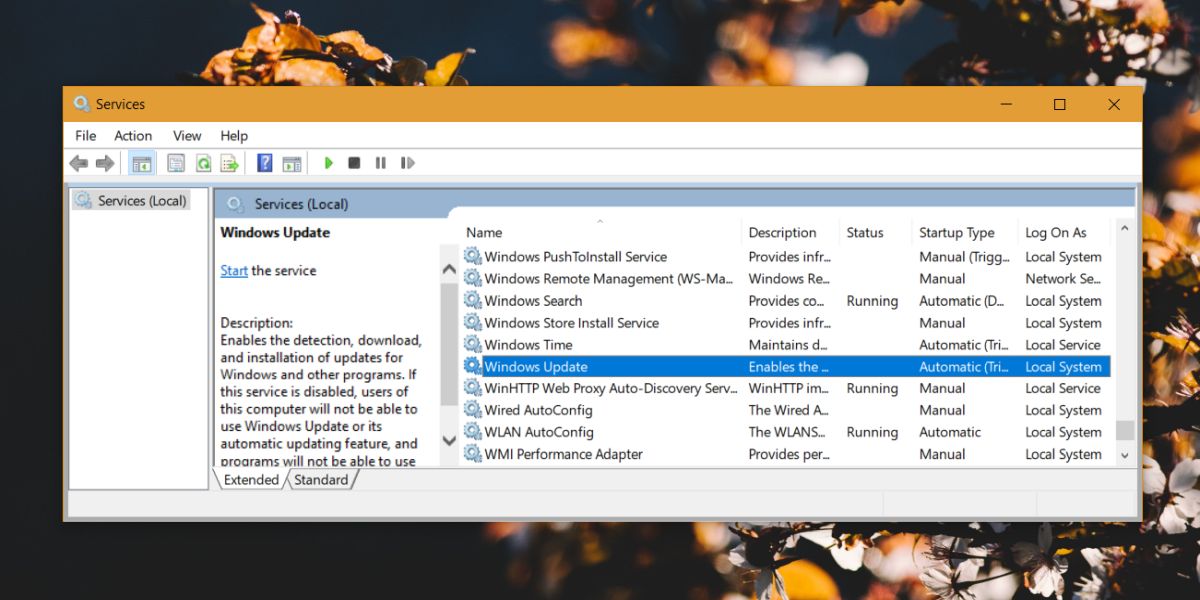Click the gear icon beside Windows PushToInstall Service
The image size is (1200, 600).
[472, 257]
